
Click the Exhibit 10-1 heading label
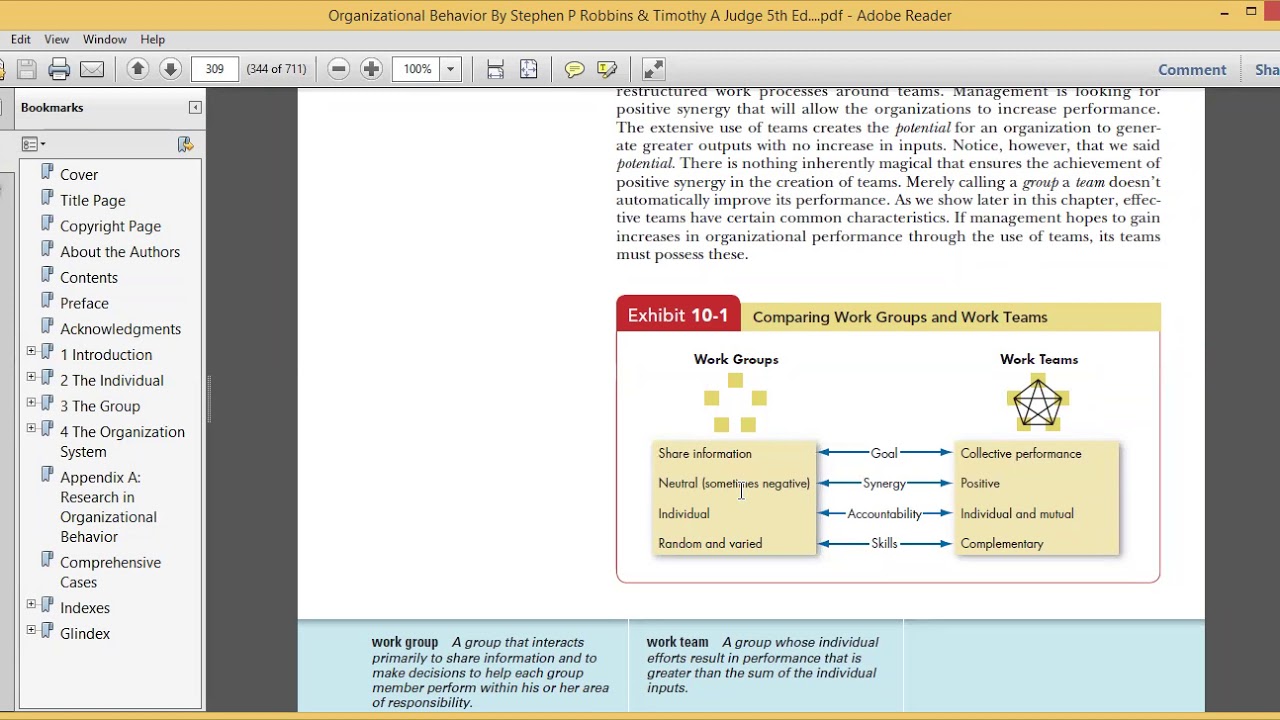coord(678,316)
